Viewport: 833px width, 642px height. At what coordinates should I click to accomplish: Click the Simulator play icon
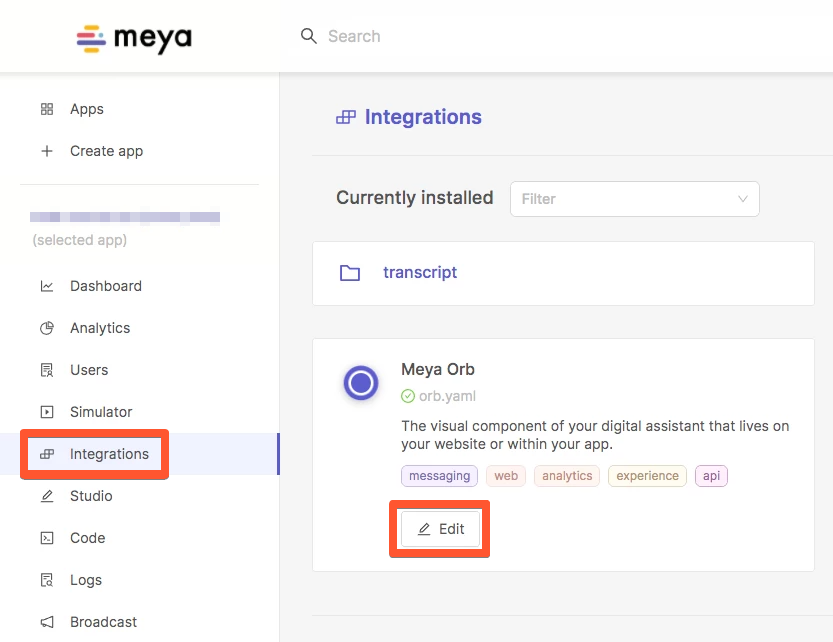click(47, 412)
